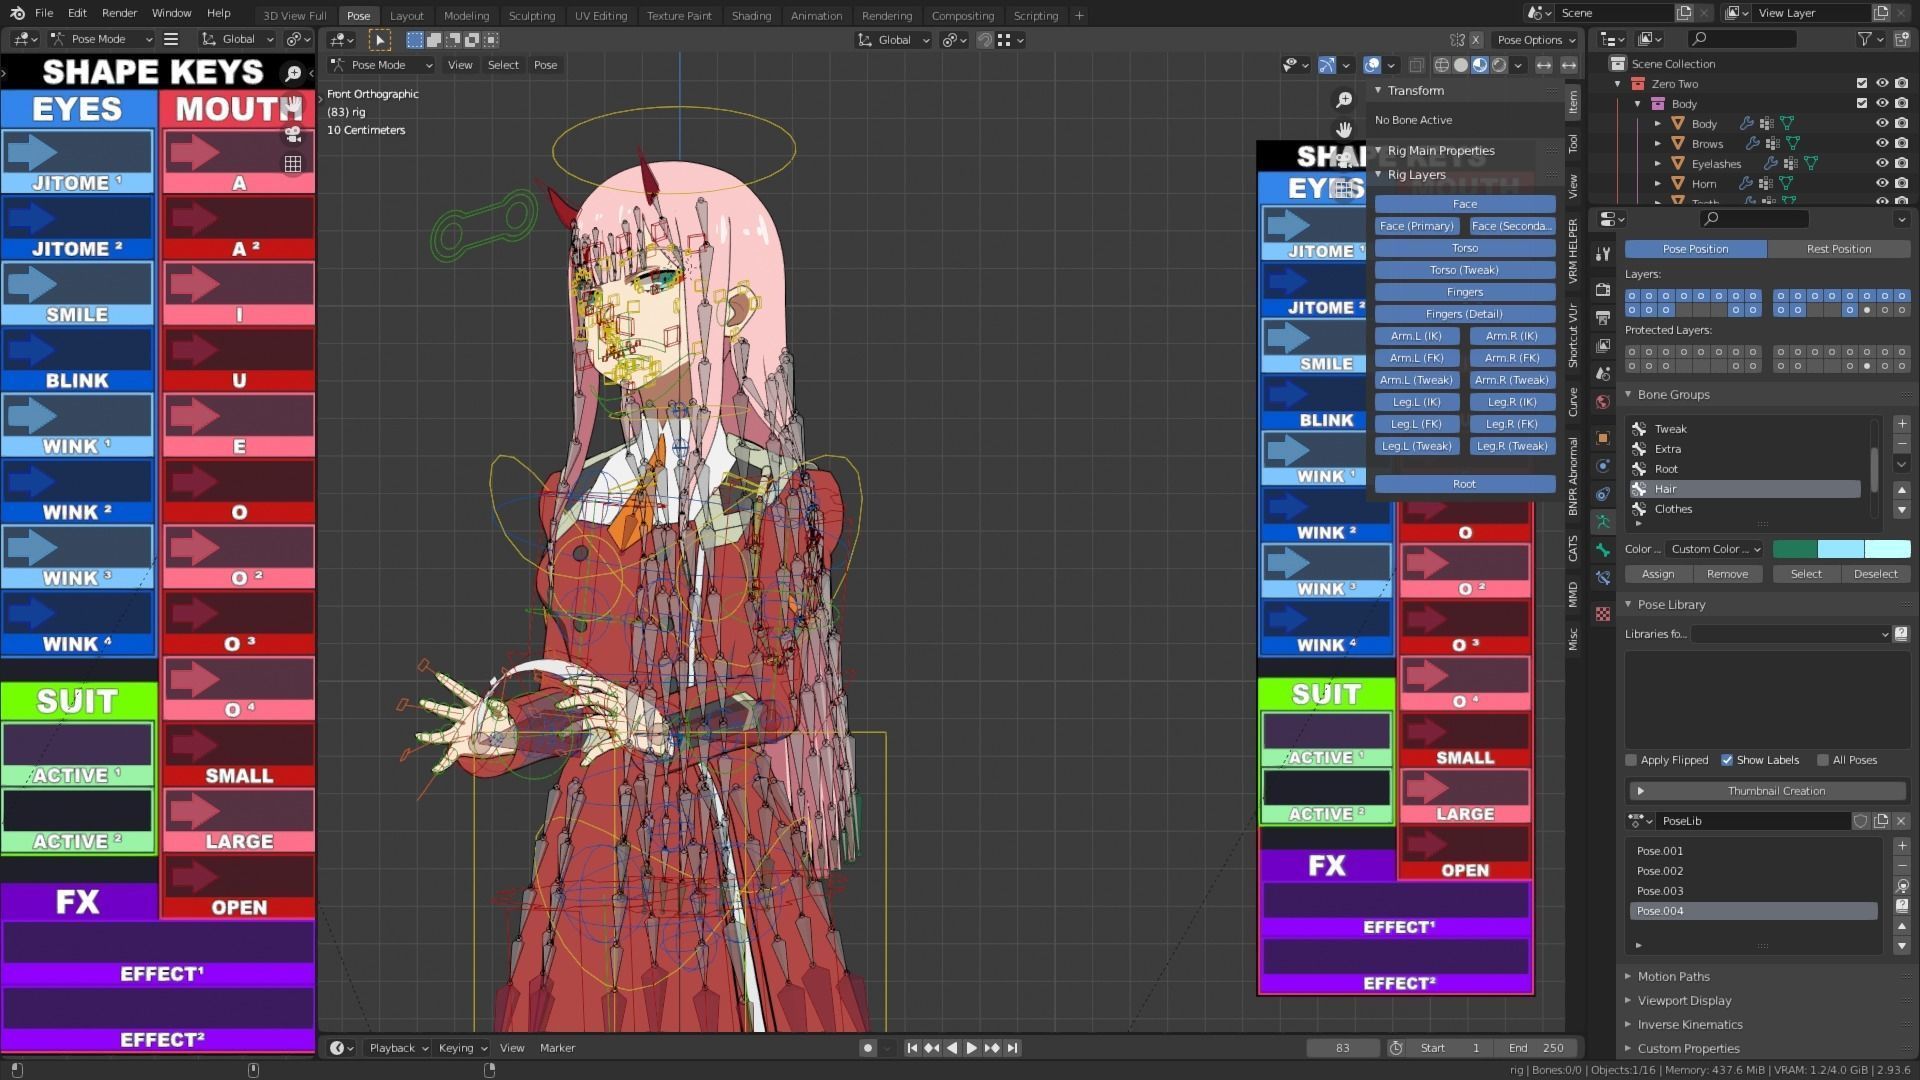Open the Object properties tab icon
The image size is (1920, 1080).
(1603, 438)
